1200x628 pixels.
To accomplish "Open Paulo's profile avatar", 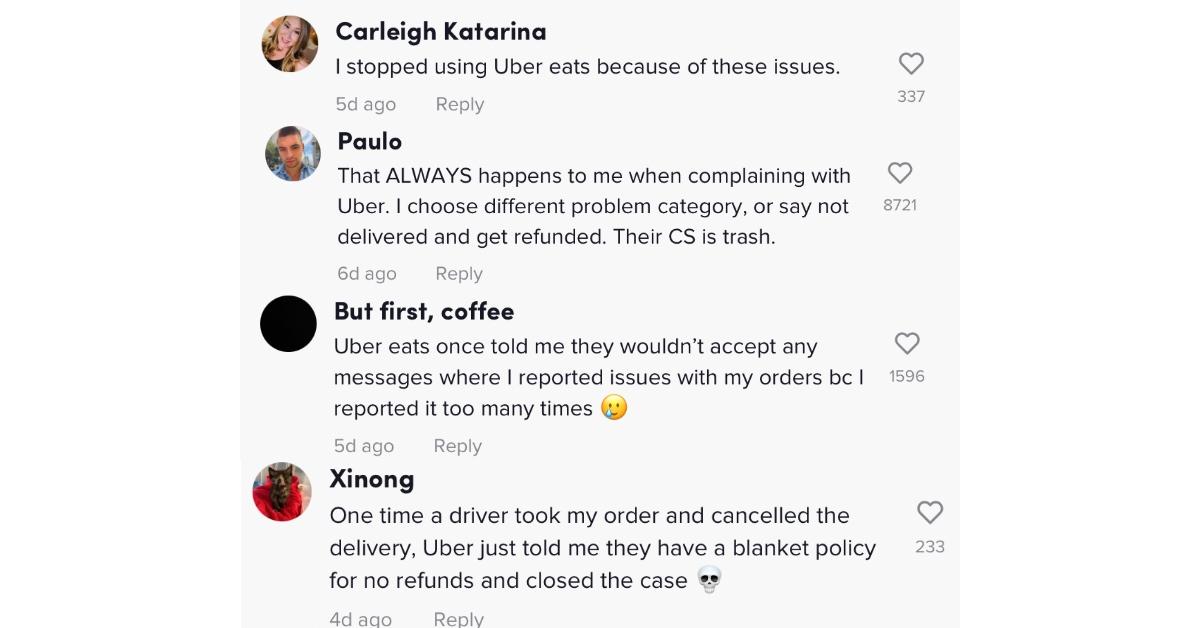I will point(293,154).
